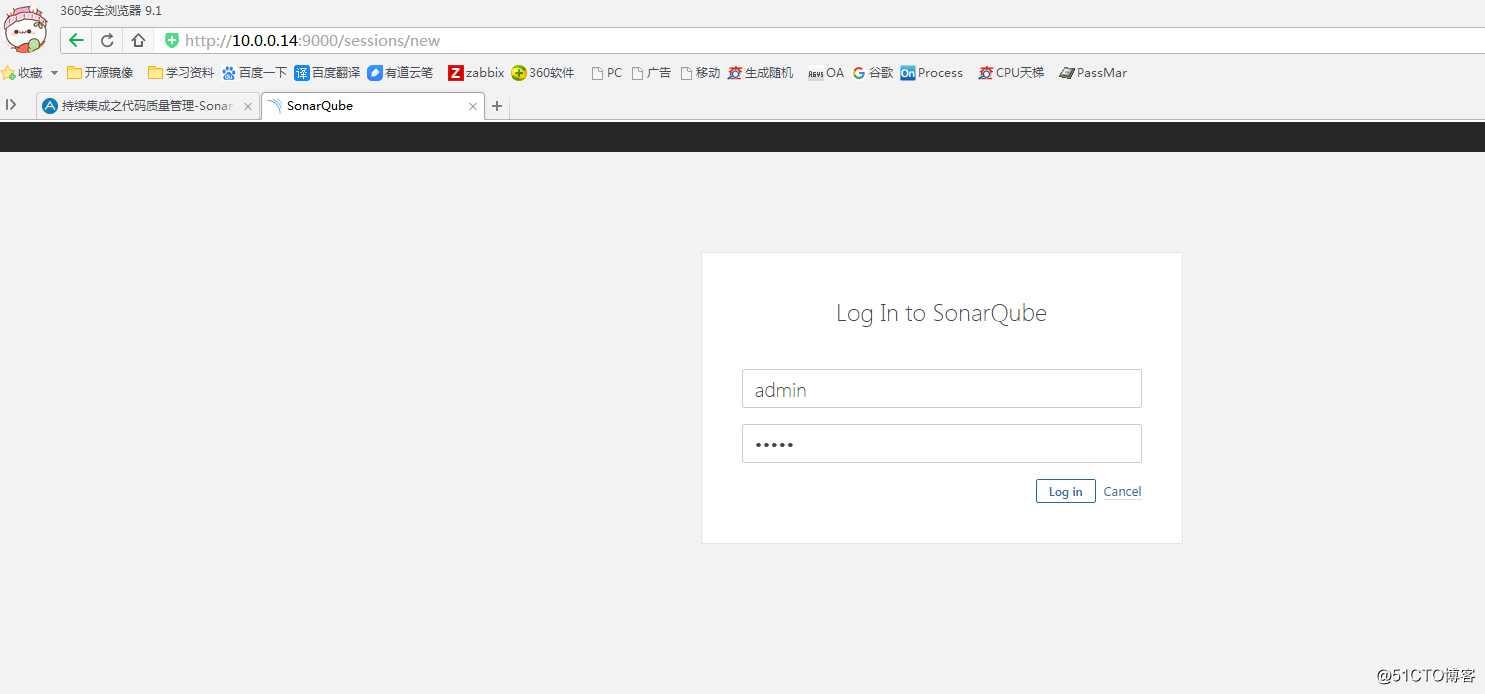1485x694 pixels.
Task: Open the Process bookmark
Action: click(x=932, y=73)
